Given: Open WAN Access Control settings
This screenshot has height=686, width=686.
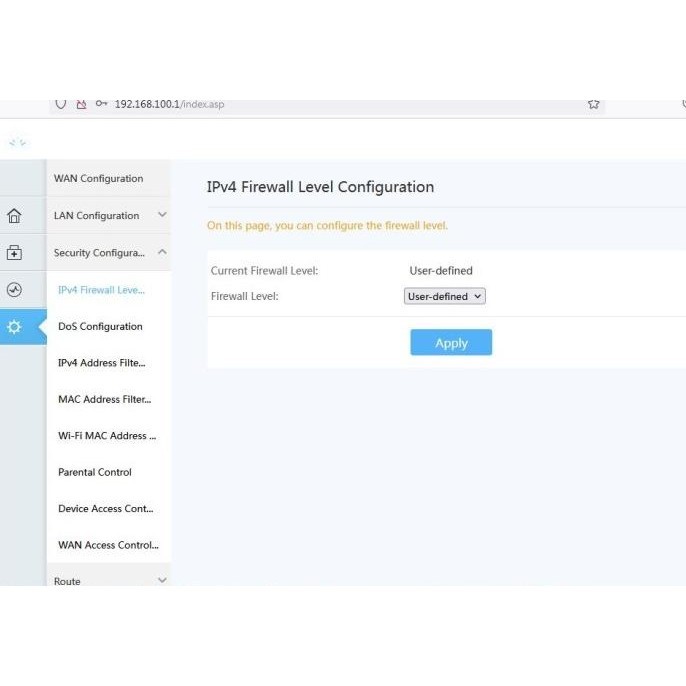Looking at the screenshot, I should (108, 545).
